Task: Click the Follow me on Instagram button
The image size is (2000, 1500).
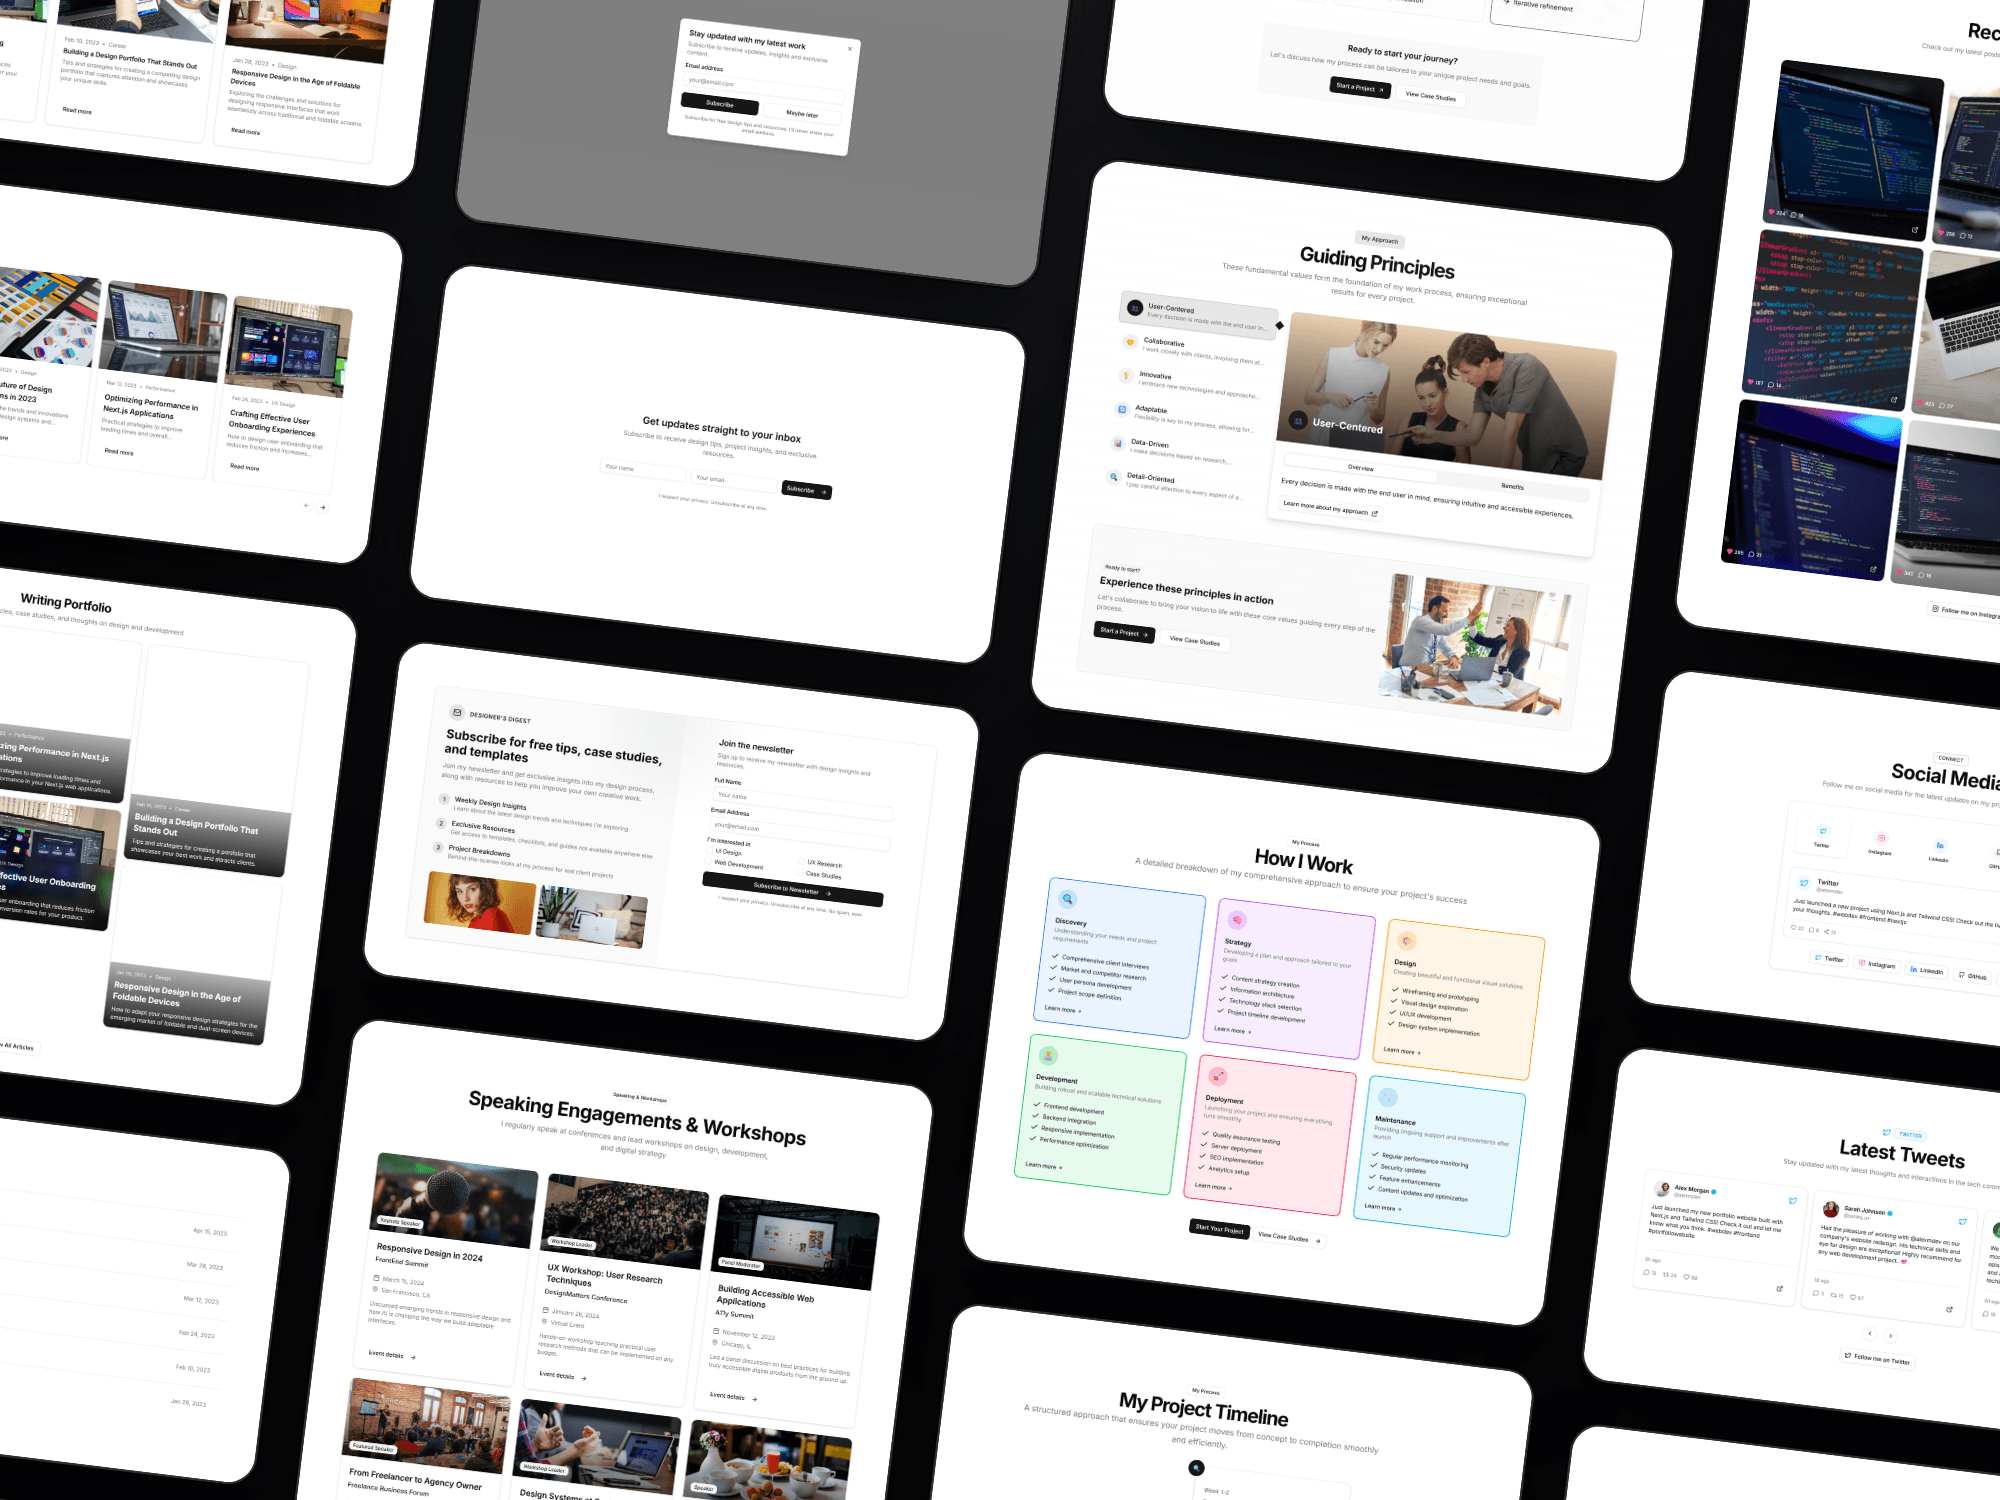Action: pyautogui.click(x=1965, y=612)
